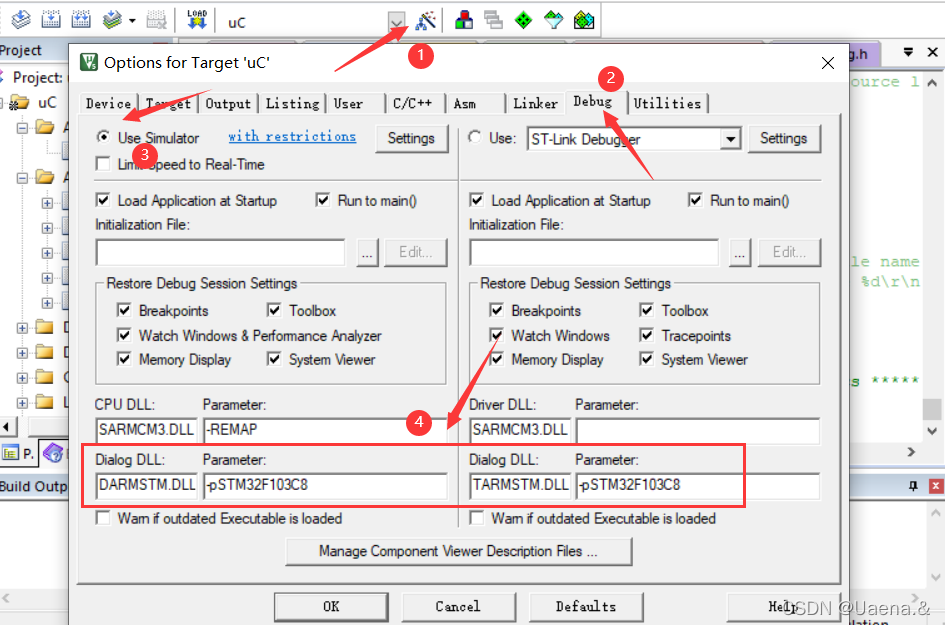Click the OK button
The image size is (945, 625).
pos(331,606)
